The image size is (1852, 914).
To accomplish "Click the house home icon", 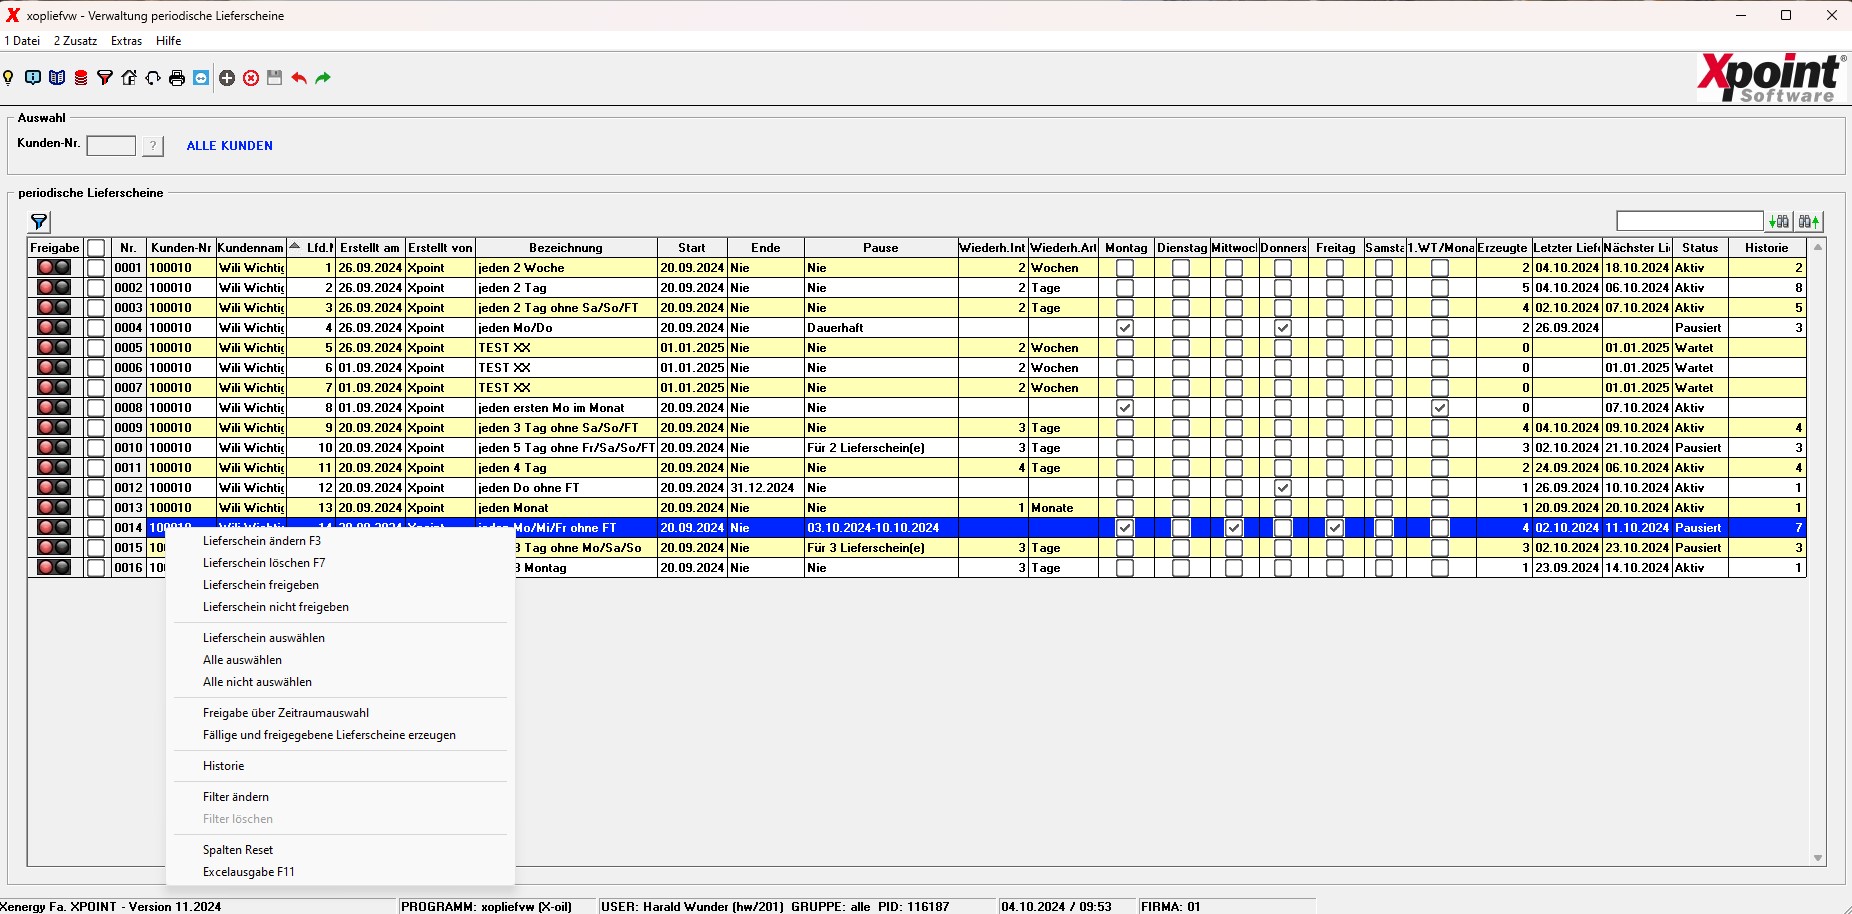I will pos(129,78).
